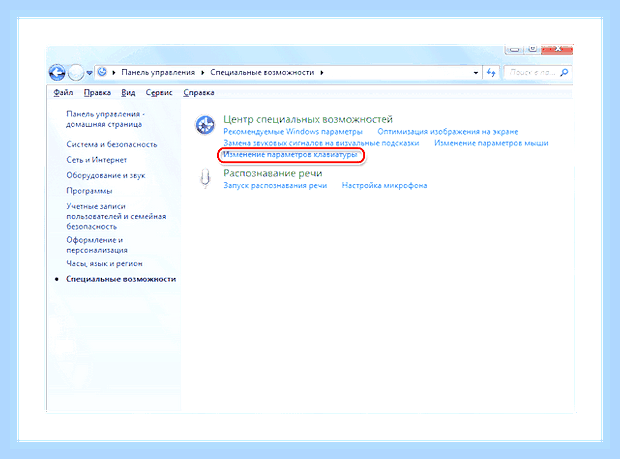Expand arrow after 'Панель управления' breadcrumb

pyautogui.click(x=202, y=73)
